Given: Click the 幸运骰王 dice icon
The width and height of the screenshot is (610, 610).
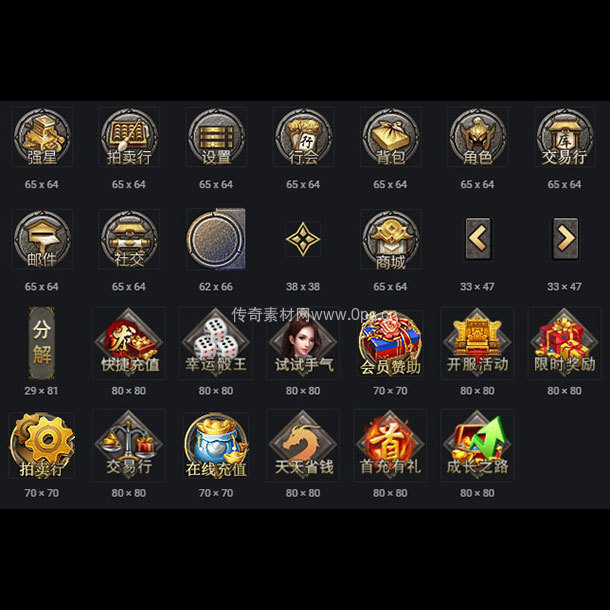Looking at the screenshot, I should tap(216, 343).
